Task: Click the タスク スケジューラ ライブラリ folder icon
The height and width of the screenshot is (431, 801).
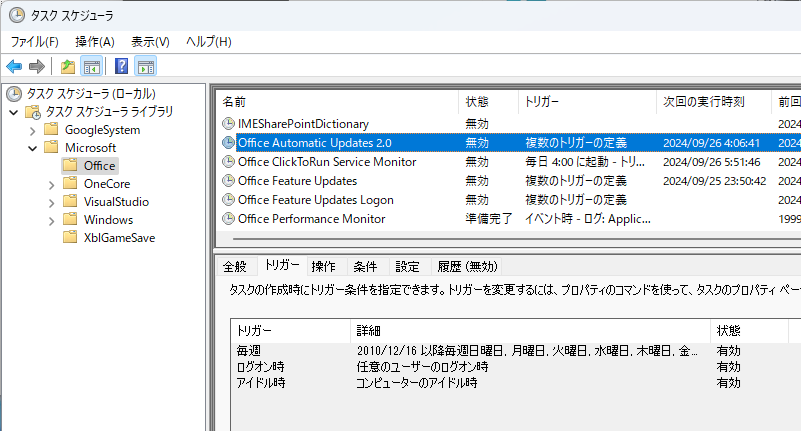Action: [x=33, y=112]
